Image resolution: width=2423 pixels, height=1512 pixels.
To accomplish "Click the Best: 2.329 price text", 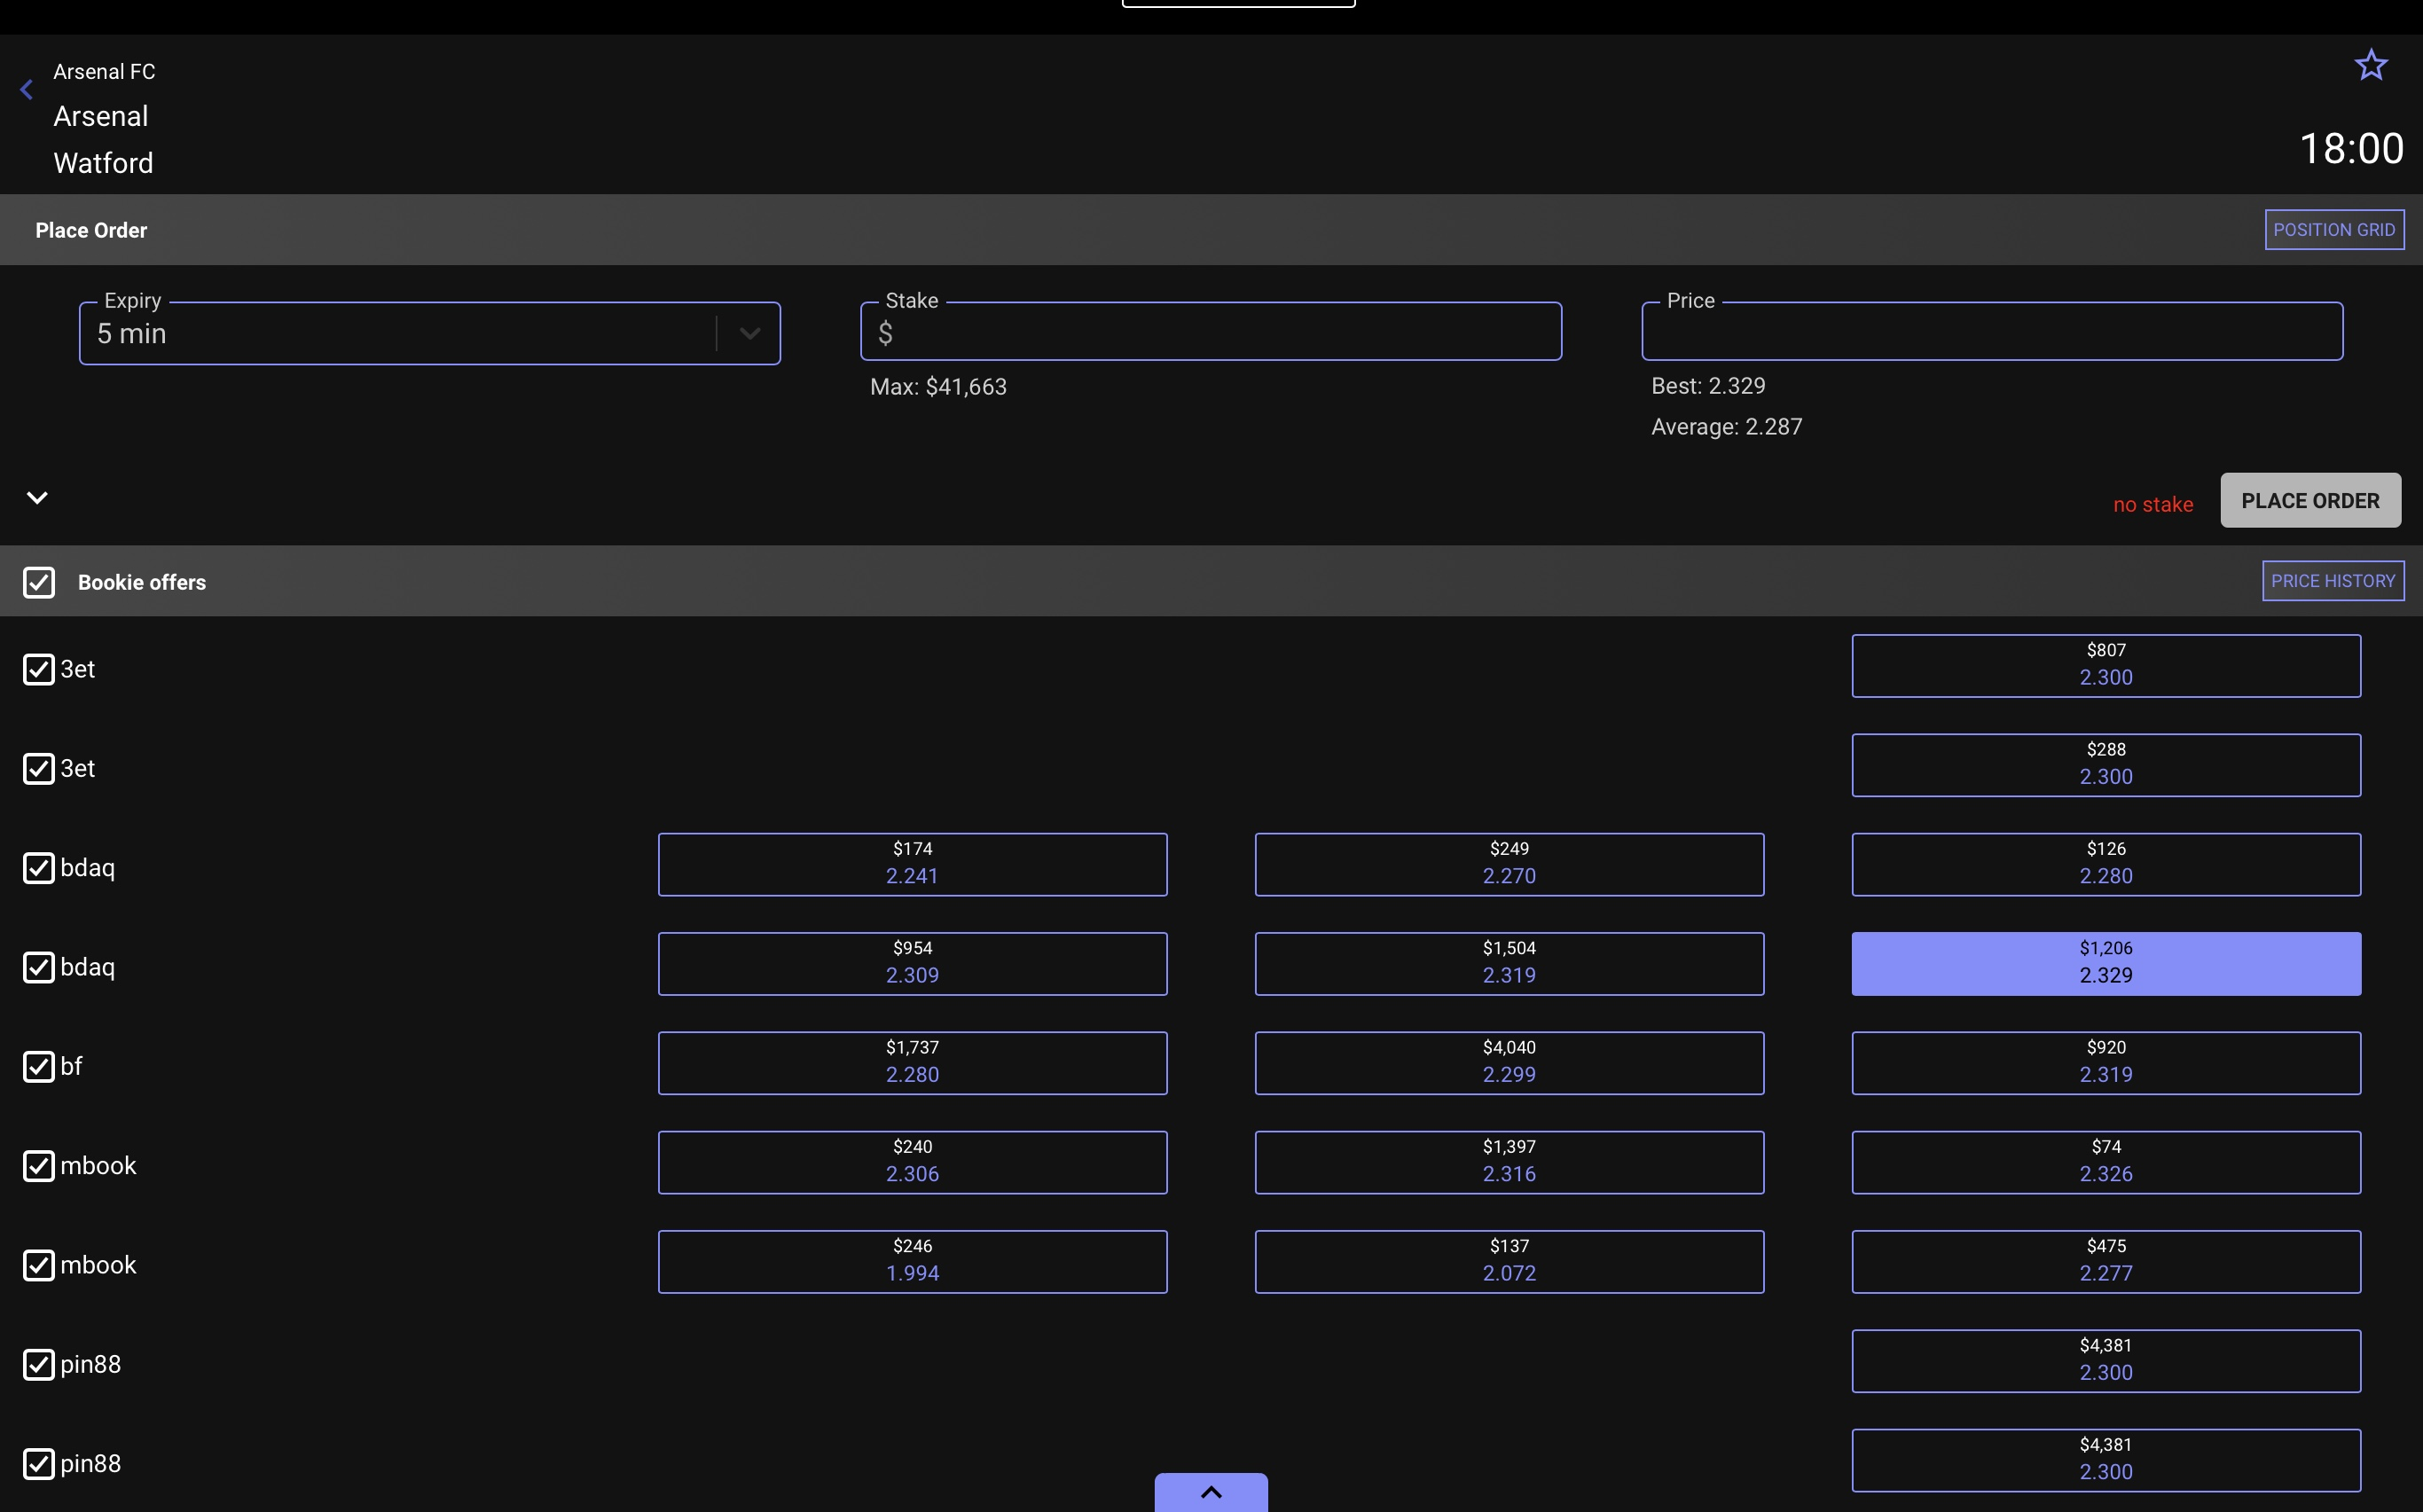I will click(x=1708, y=386).
